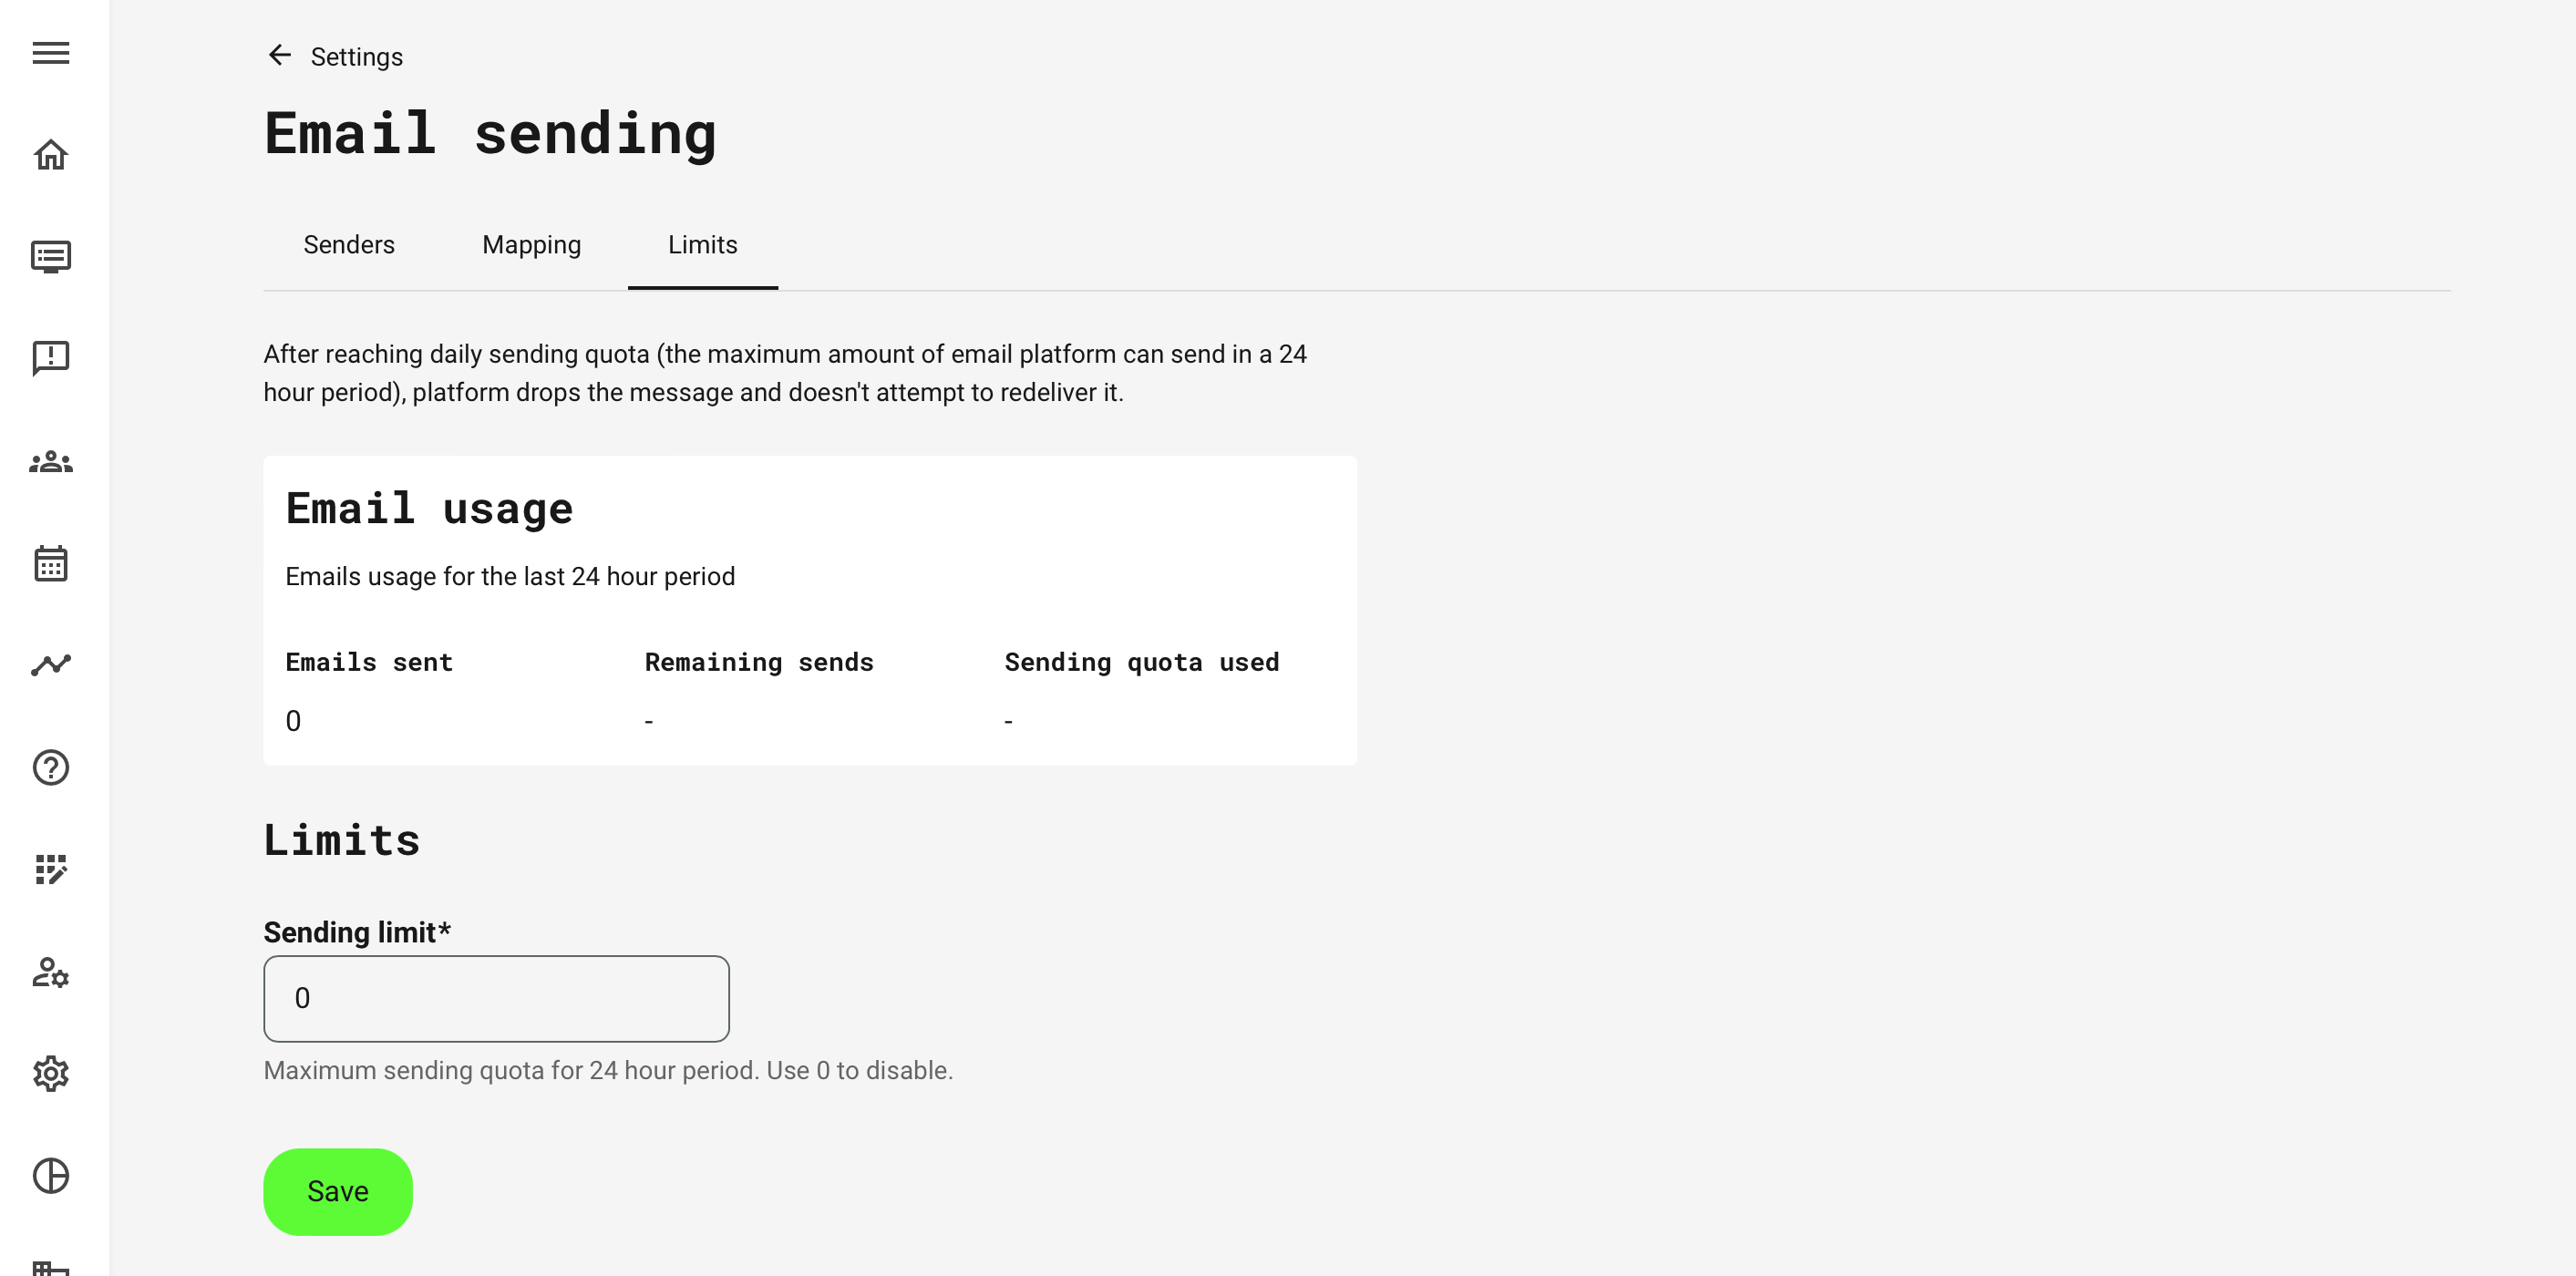Open the pie chart sidebar icon
Viewport: 2576px width, 1276px height.
[x=50, y=1176]
